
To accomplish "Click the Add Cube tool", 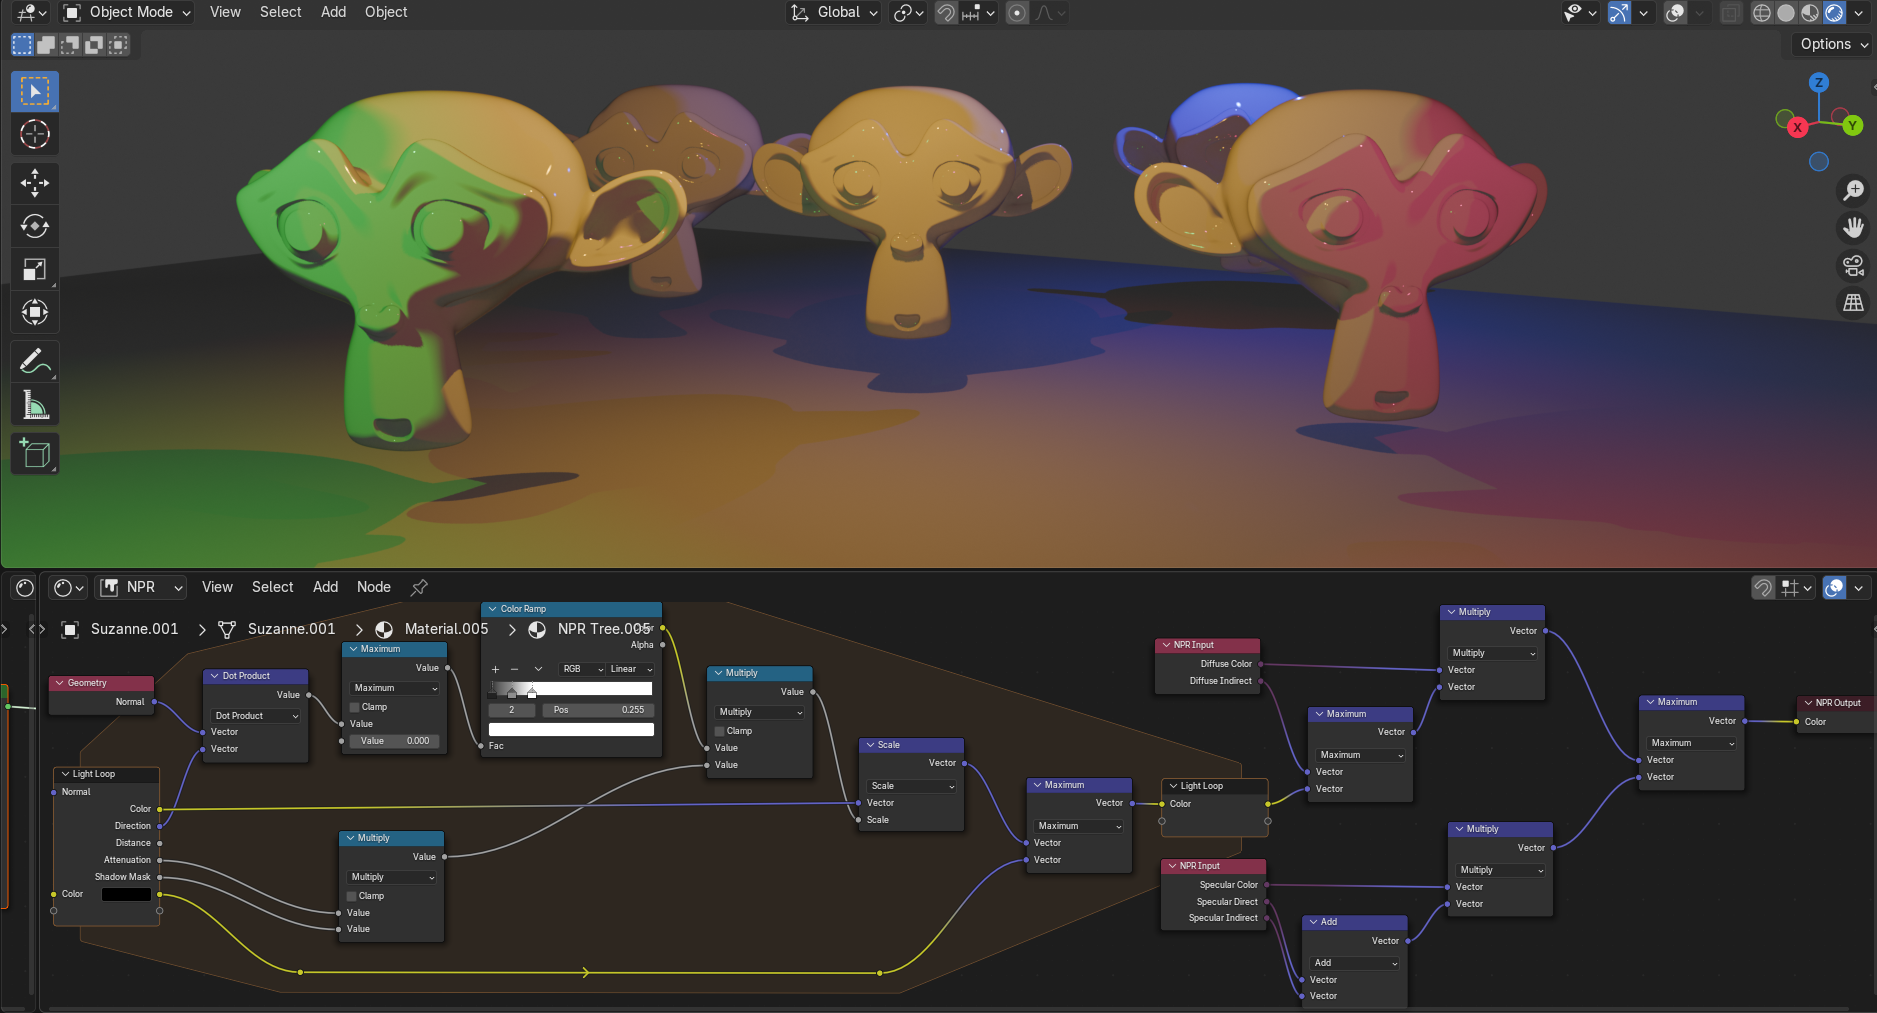I will coord(35,454).
